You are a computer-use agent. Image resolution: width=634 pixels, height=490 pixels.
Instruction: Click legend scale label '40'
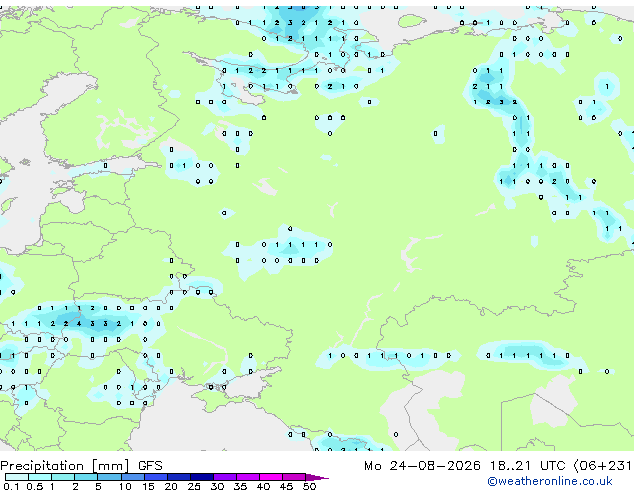(x=263, y=486)
